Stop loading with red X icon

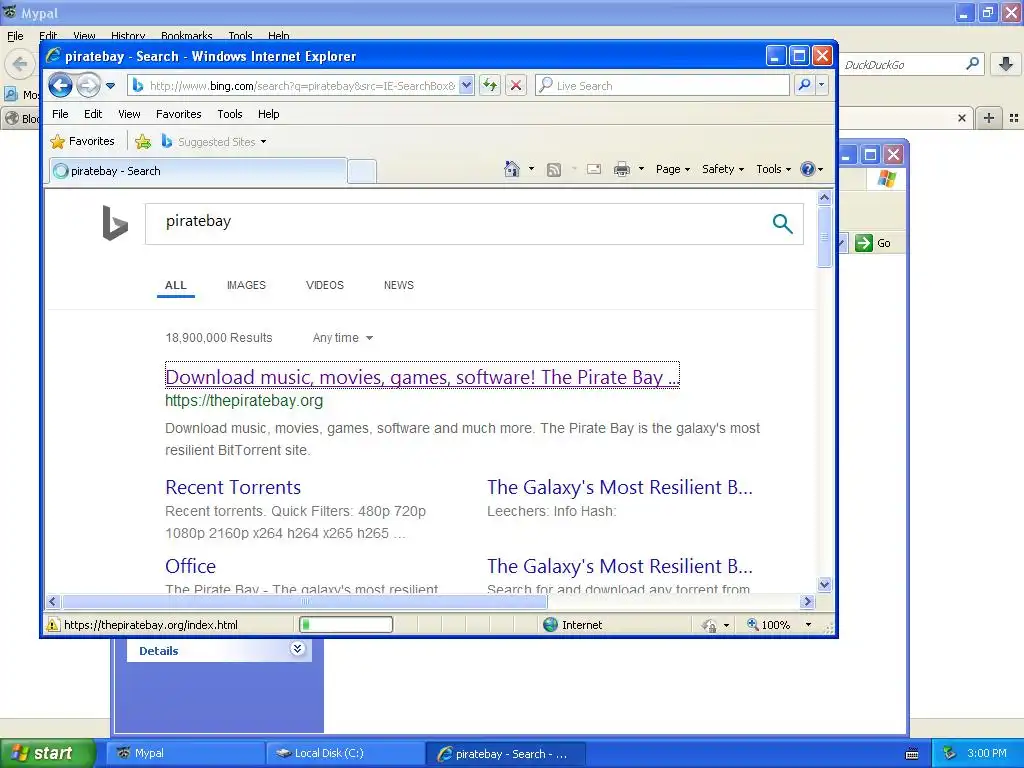click(516, 86)
